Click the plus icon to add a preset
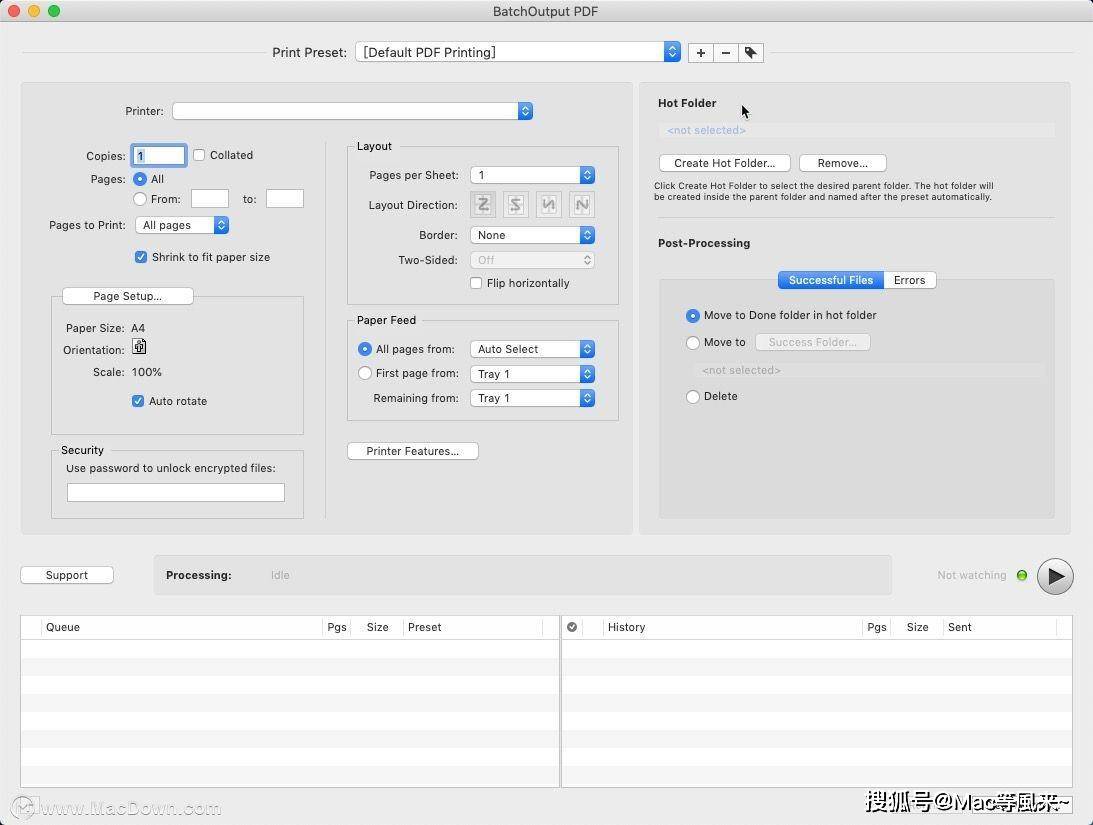Image resolution: width=1093 pixels, height=825 pixels. pos(701,53)
